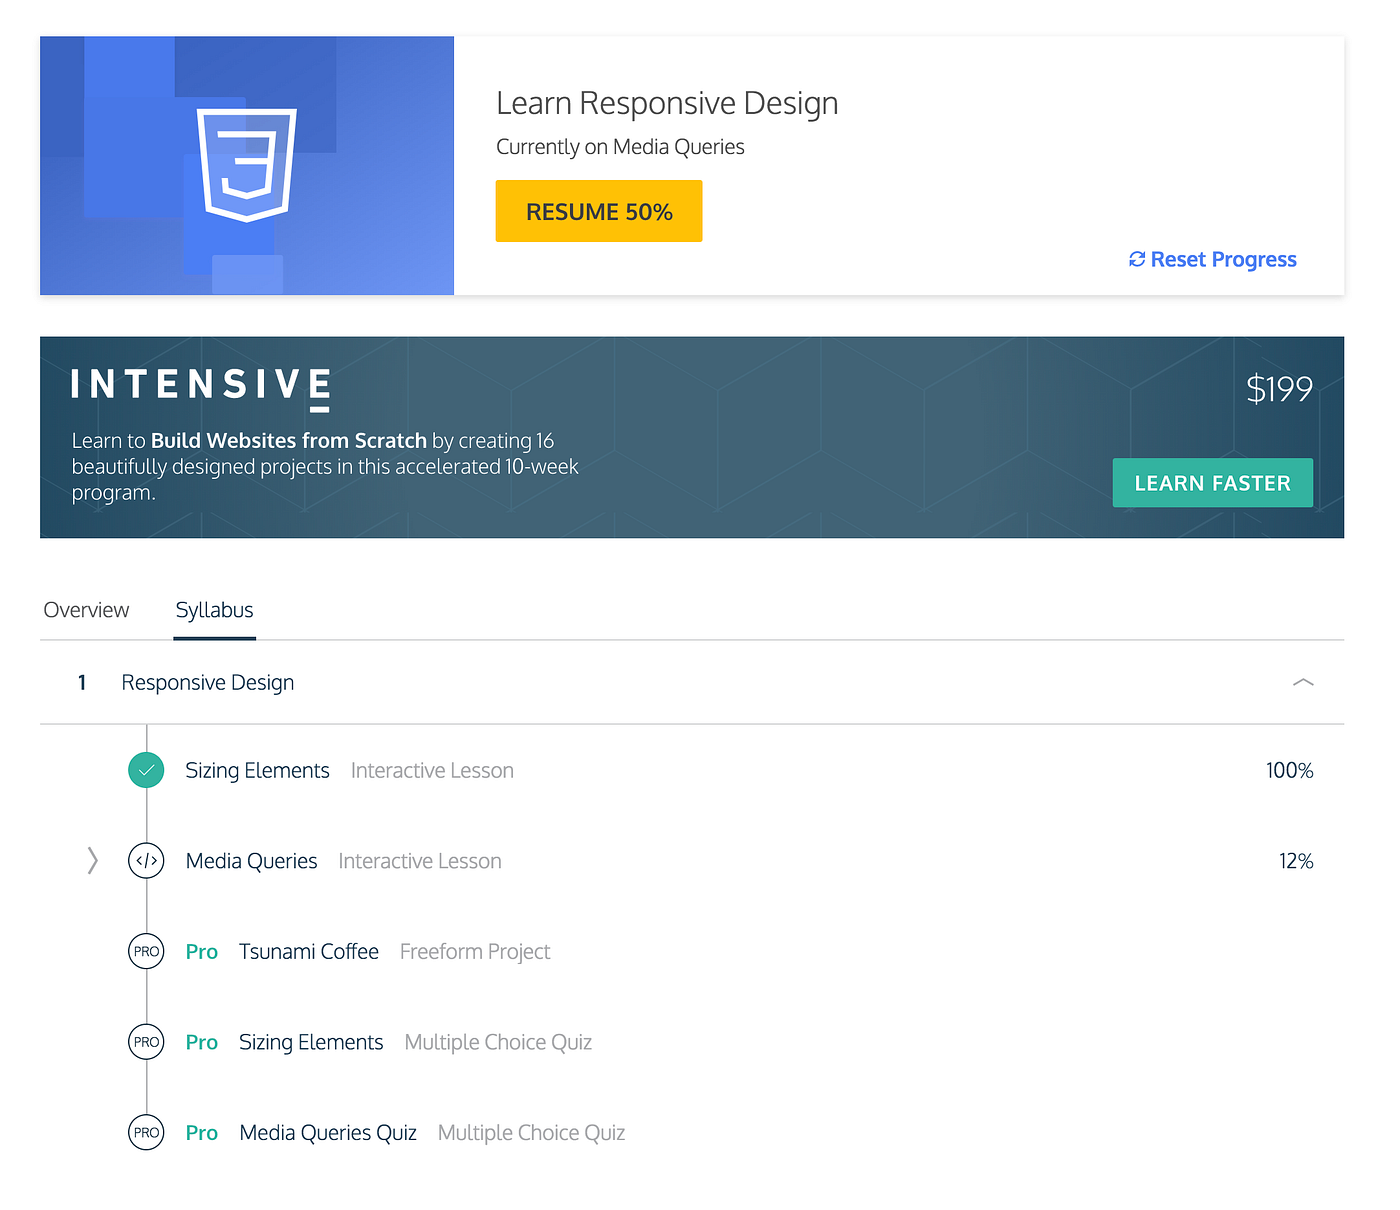Expand the Media Queries lesson details
The height and width of the screenshot is (1210, 1400).
pyautogui.click(x=92, y=860)
